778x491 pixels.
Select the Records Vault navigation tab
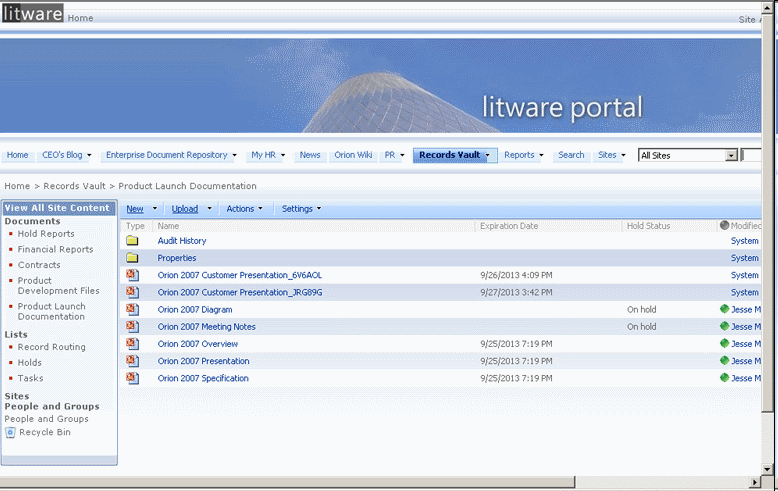(449, 155)
